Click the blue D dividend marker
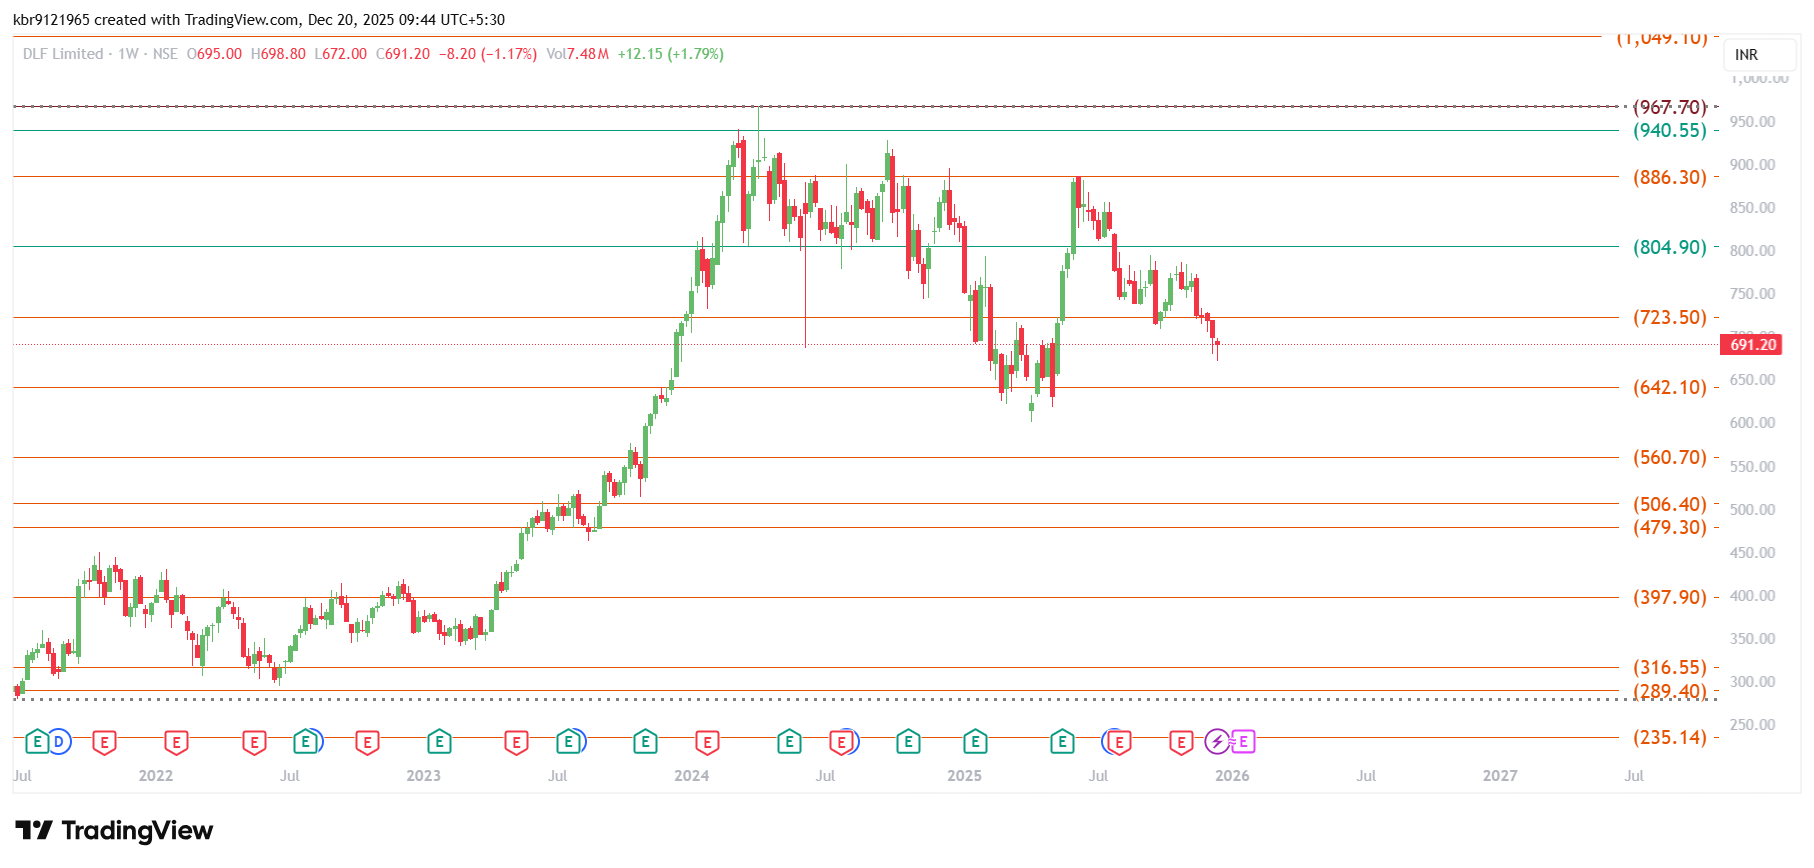 59,741
